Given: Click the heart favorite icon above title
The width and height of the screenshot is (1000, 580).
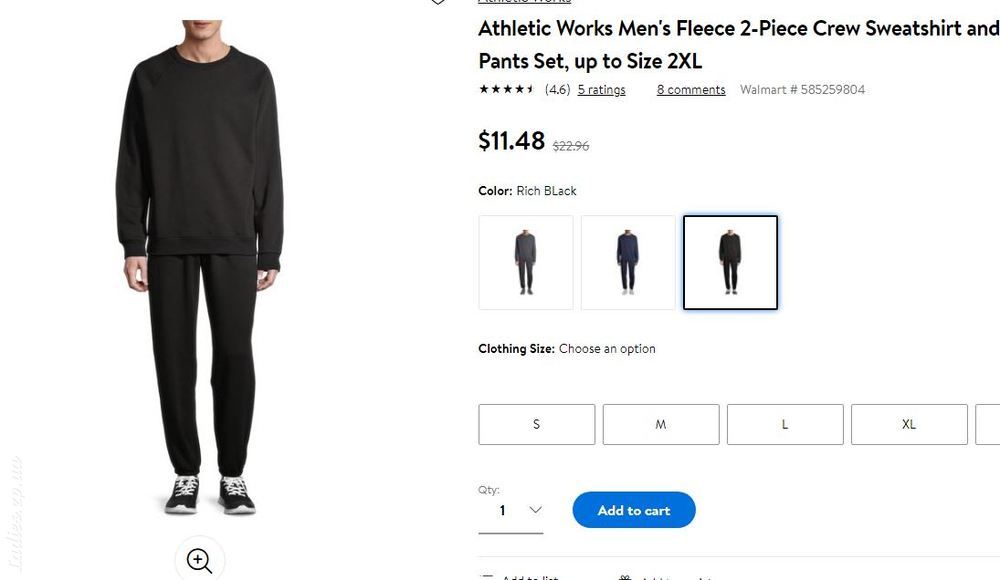Looking at the screenshot, I should 438,2.
